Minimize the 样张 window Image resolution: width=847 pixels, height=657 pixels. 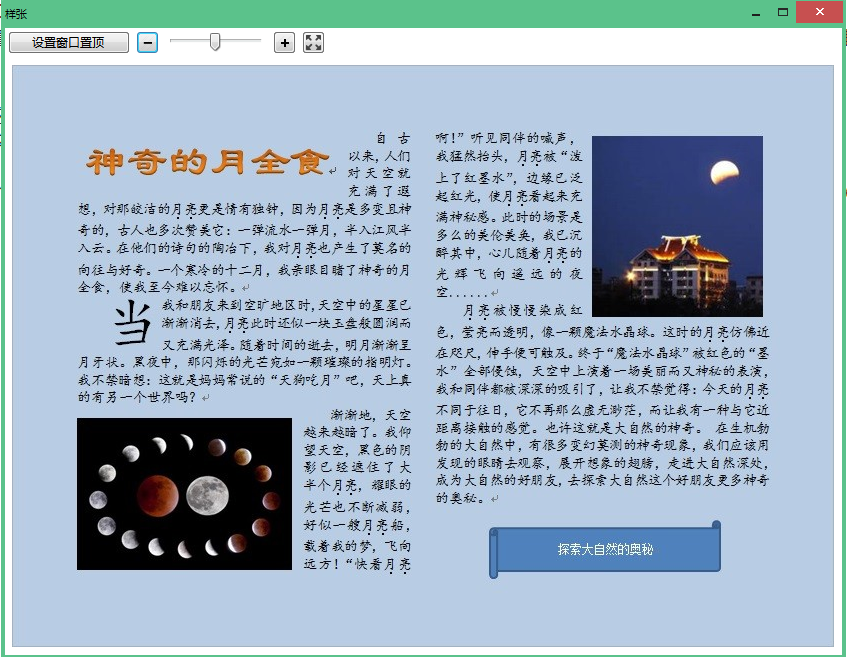(750, 12)
